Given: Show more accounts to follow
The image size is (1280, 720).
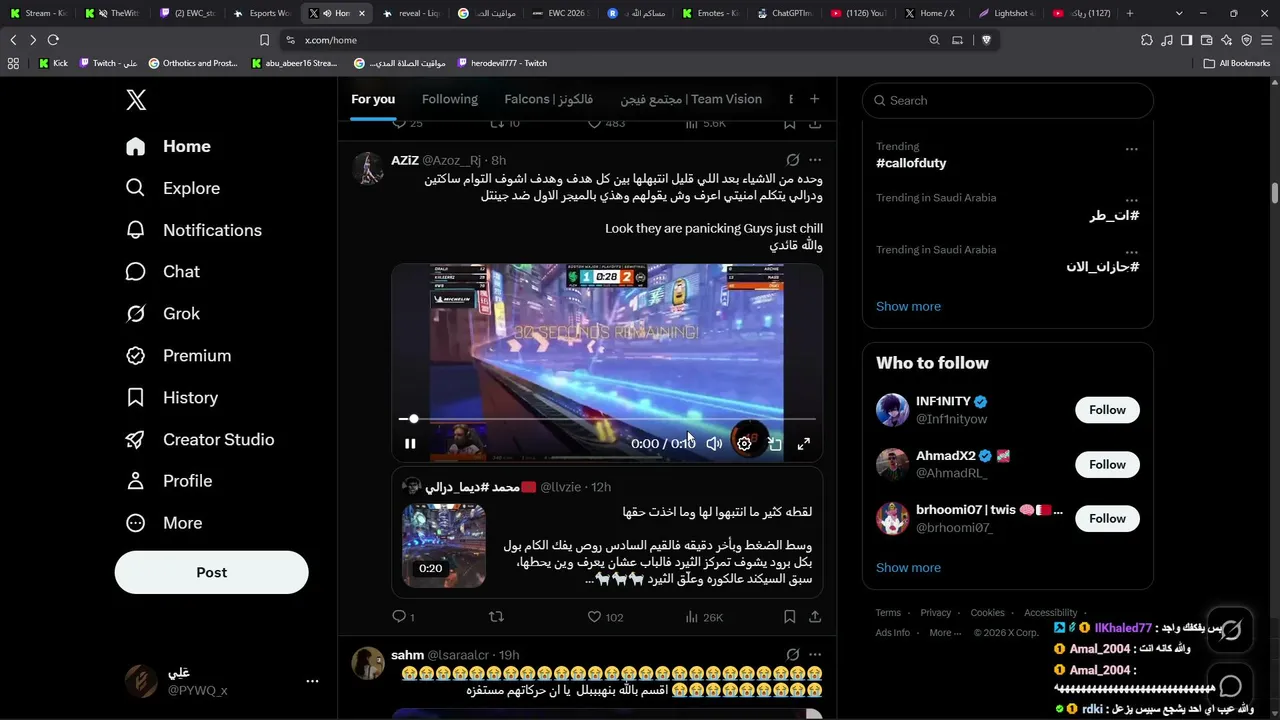Looking at the screenshot, I should (908, 567).
